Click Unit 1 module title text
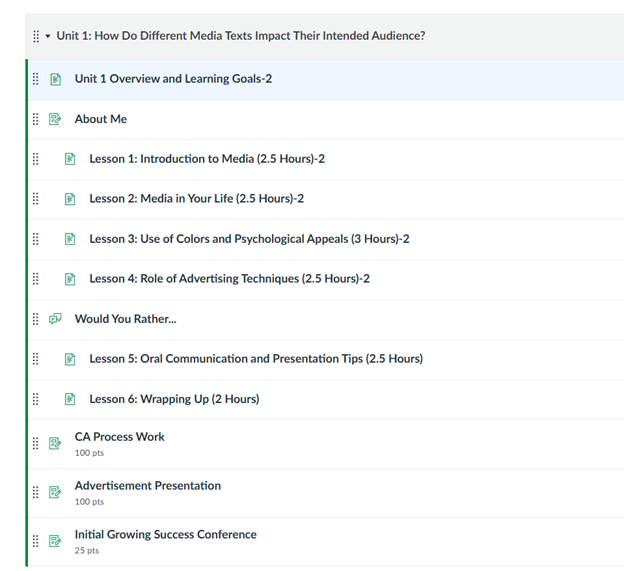Screen dimensions: 624x571 coord(241,36)
